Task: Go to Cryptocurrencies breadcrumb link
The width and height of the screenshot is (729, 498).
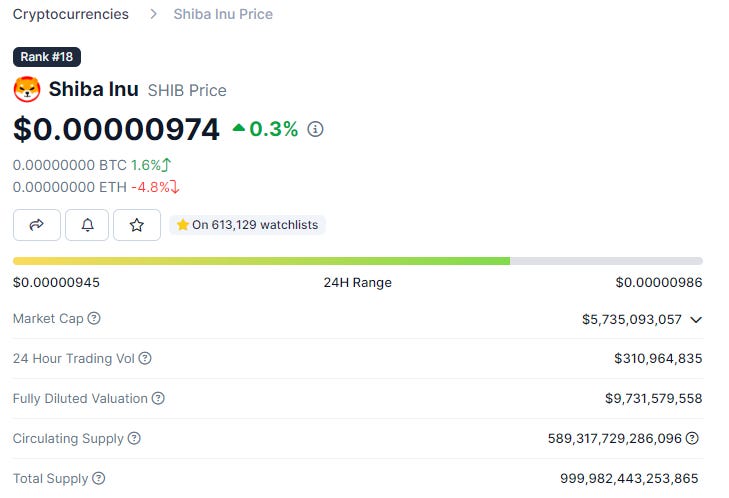Action: [71, 14]
